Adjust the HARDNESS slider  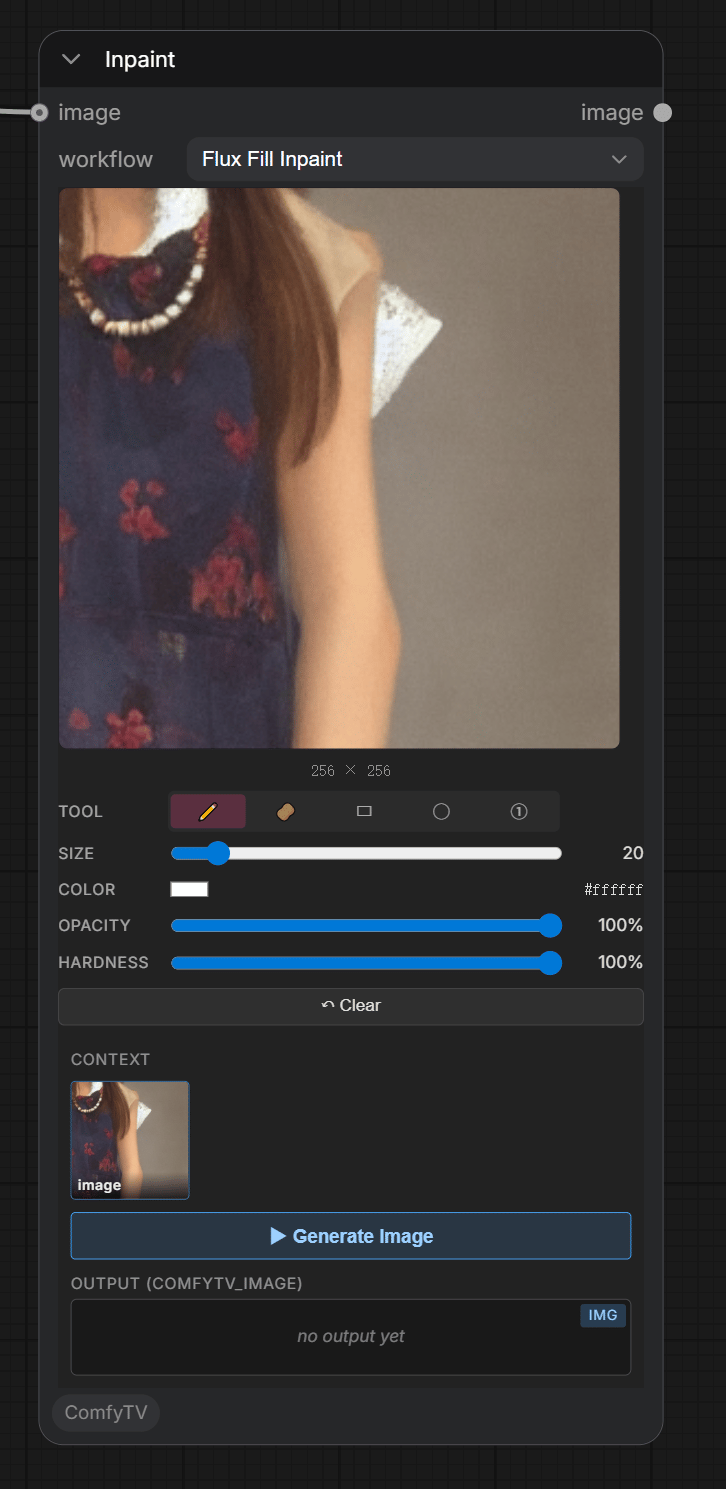366,962
